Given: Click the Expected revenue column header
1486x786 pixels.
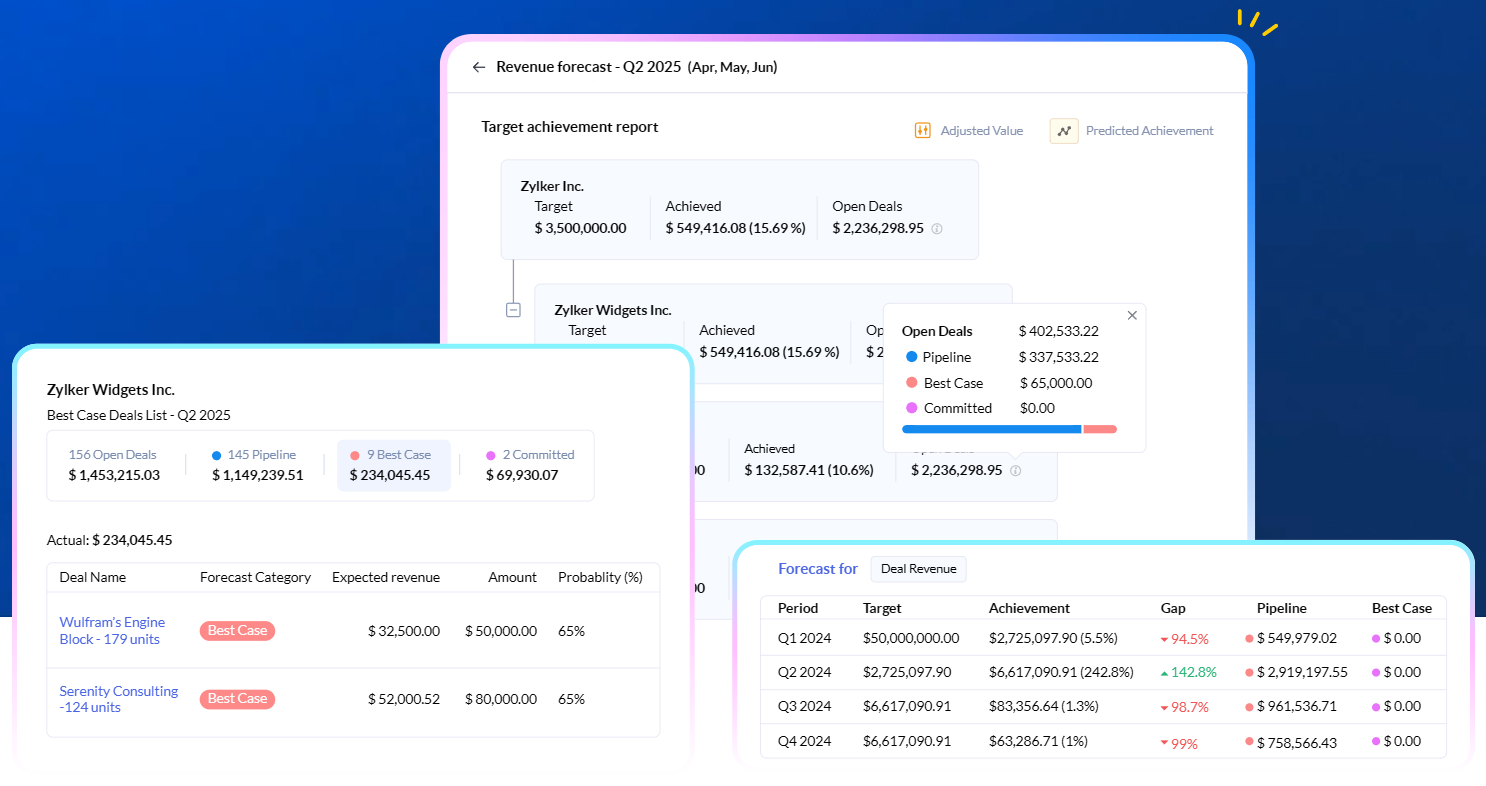Looking at the screenshot, I should pyautogui.click(x=386, y=577).
